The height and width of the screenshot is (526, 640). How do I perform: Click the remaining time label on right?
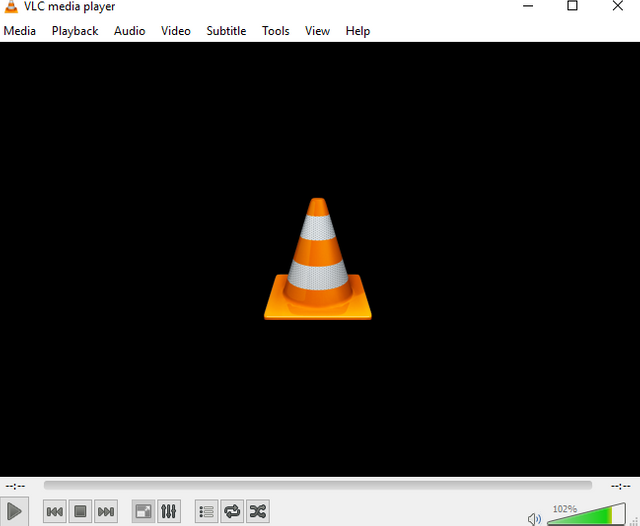tap(620, 486)
